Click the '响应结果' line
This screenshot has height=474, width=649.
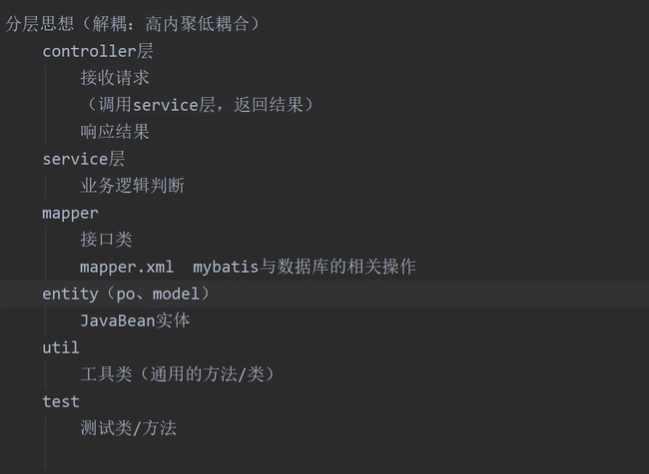pos(115,132)
